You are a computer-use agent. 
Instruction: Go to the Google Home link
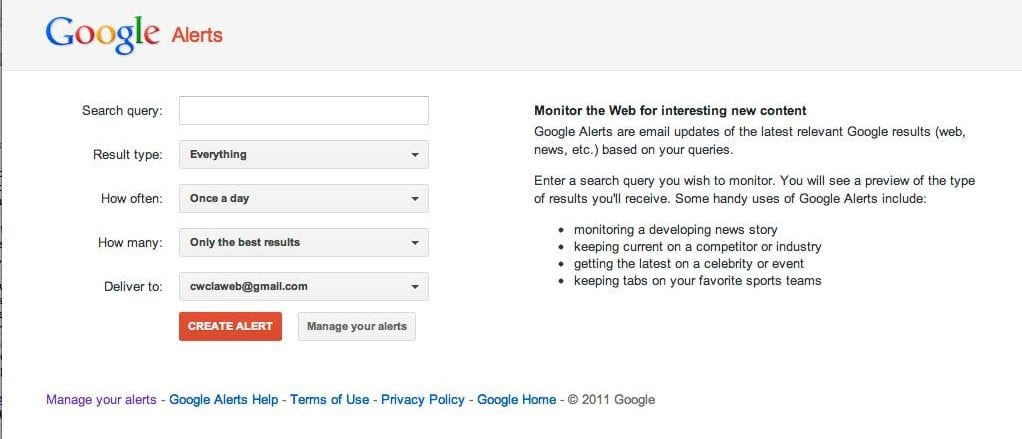coord(517,399)
